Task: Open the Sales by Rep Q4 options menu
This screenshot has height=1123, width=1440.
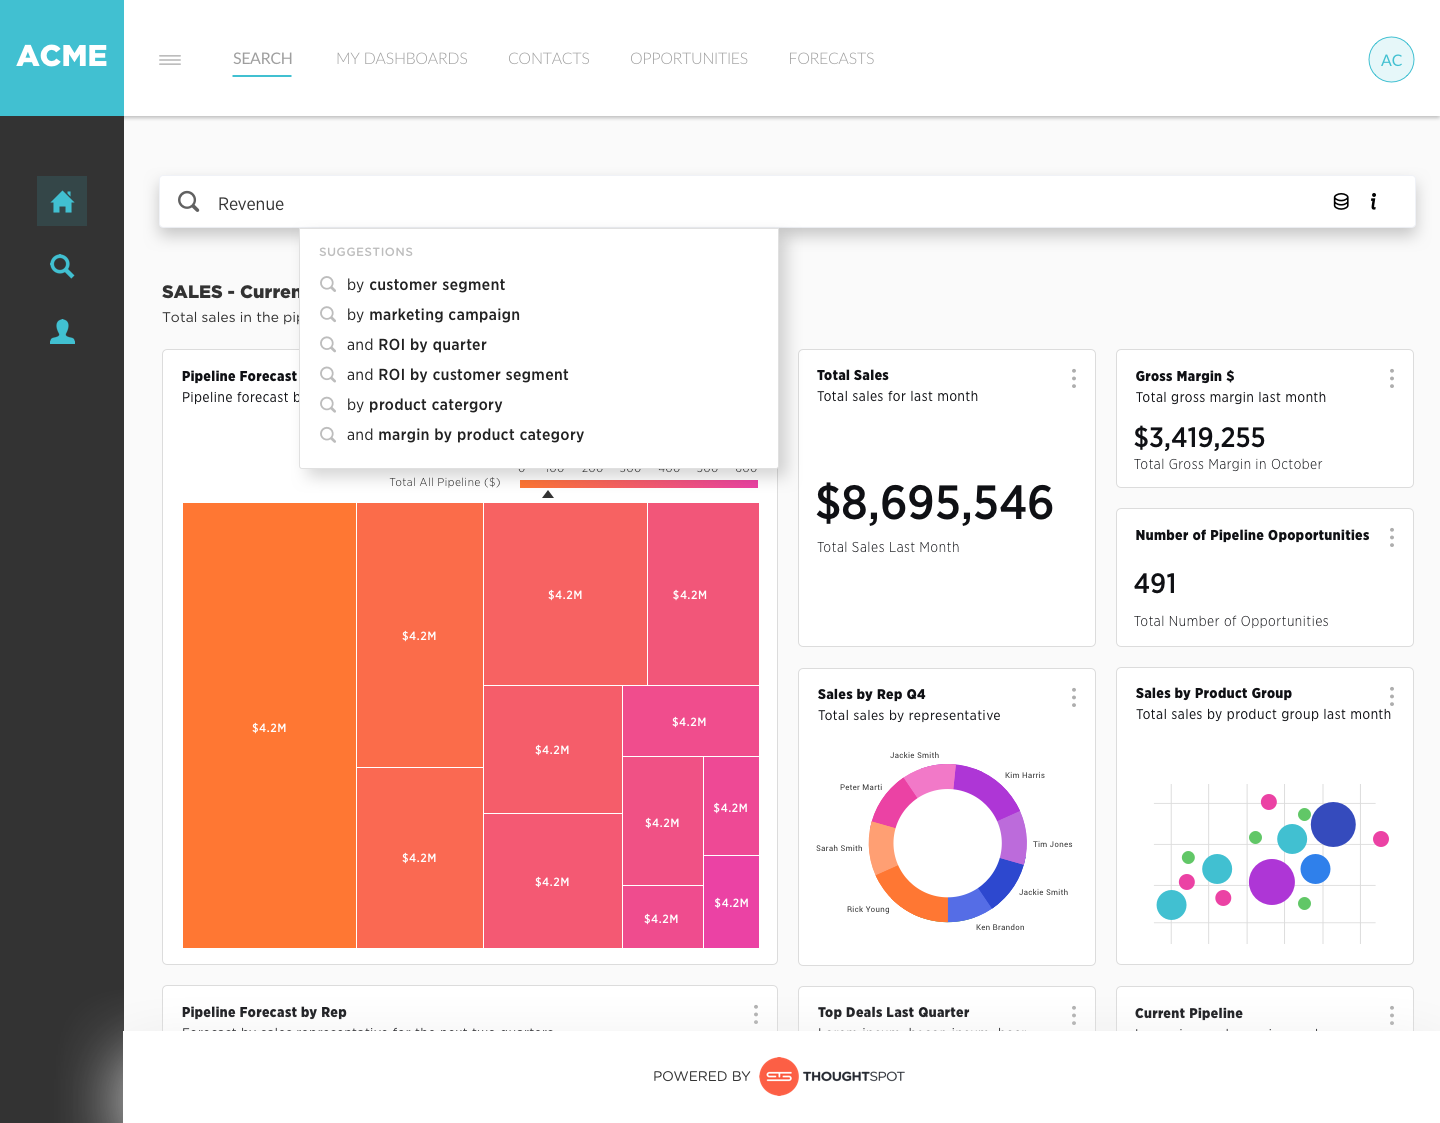Action: 1074,697
